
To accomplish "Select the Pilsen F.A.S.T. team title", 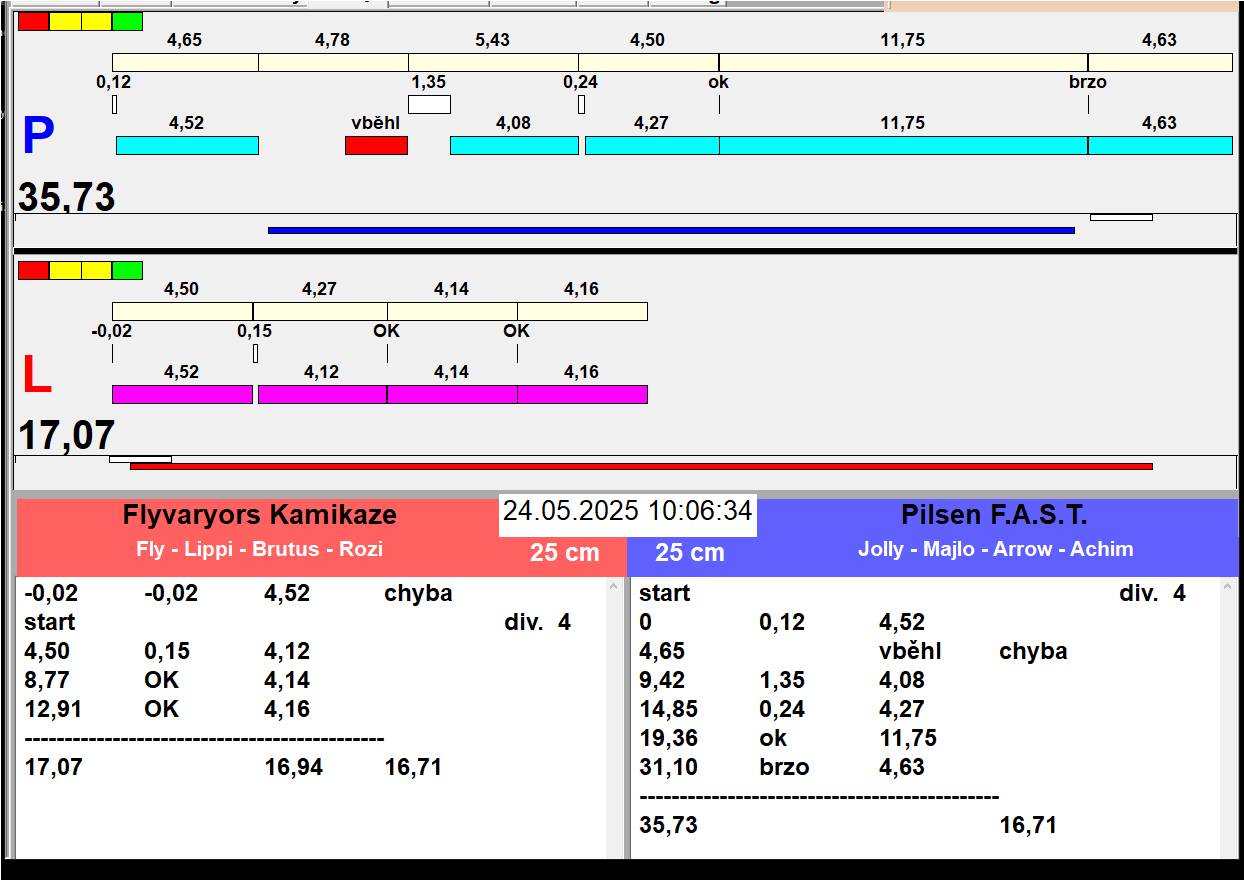I will click(994, 515).
